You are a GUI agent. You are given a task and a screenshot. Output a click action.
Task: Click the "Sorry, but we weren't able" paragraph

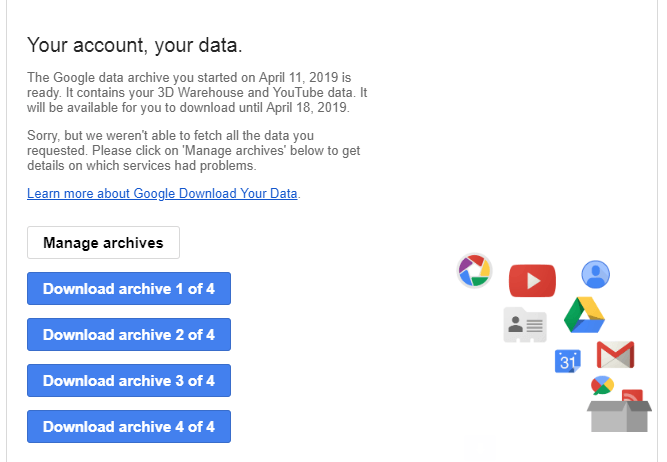[x=194, y=150]
